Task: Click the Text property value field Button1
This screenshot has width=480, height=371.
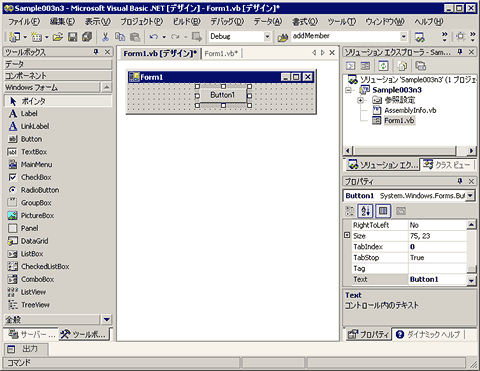Action: click(437, 279)
